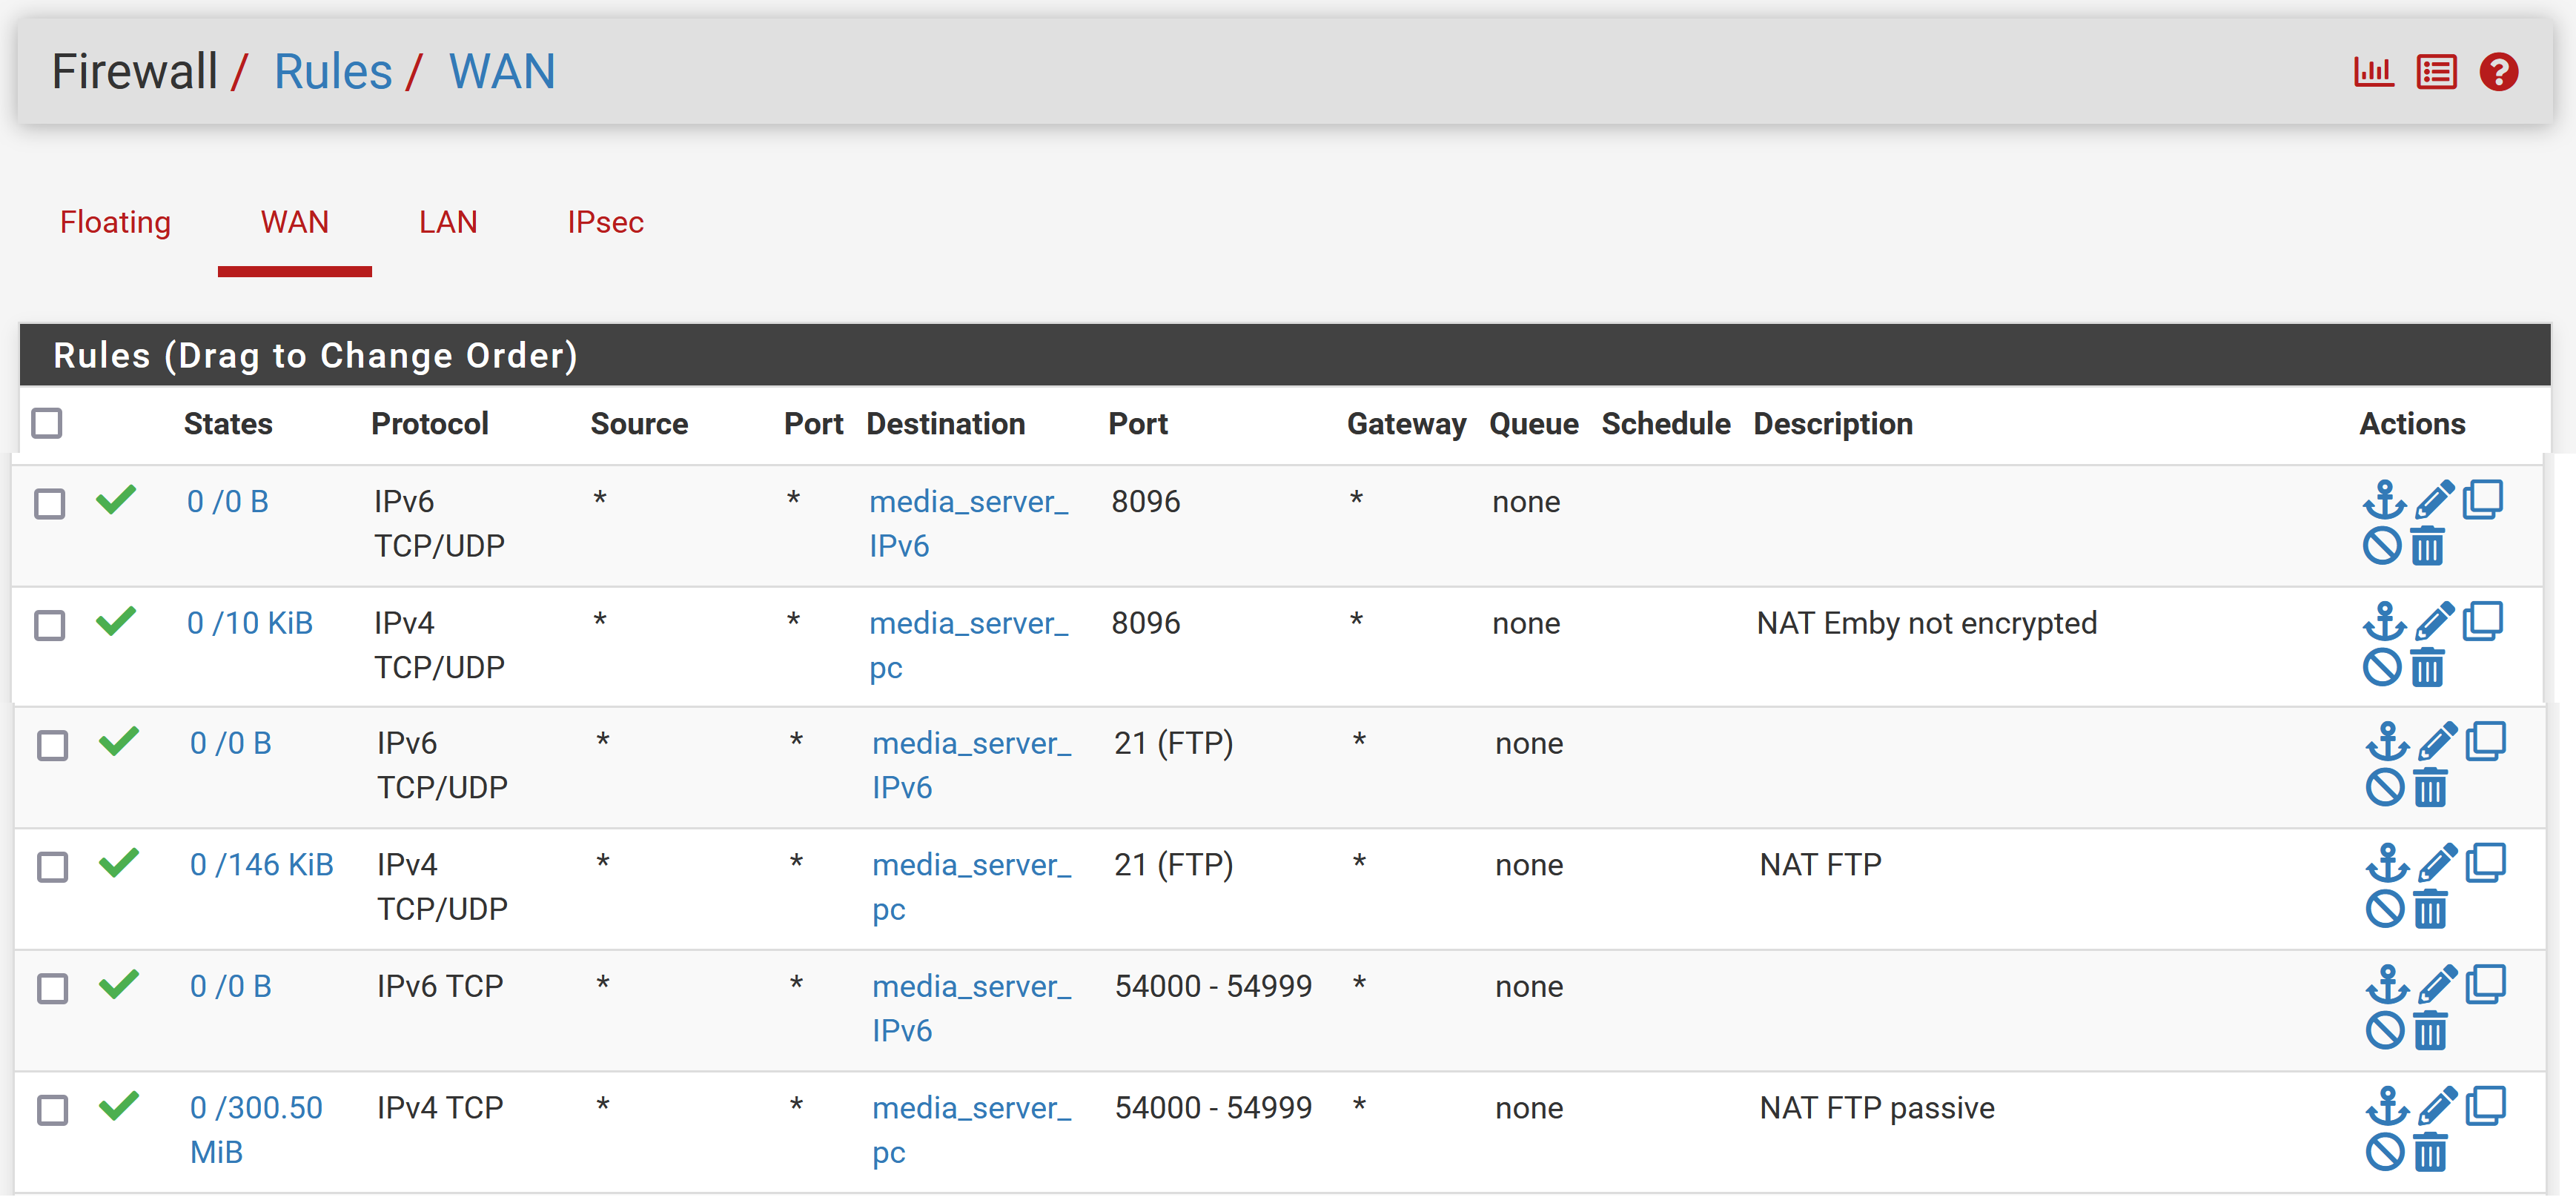Delete the NAT FTP passive rule
This screenshot has width=2576, height=1200.
point(2430,1153)
